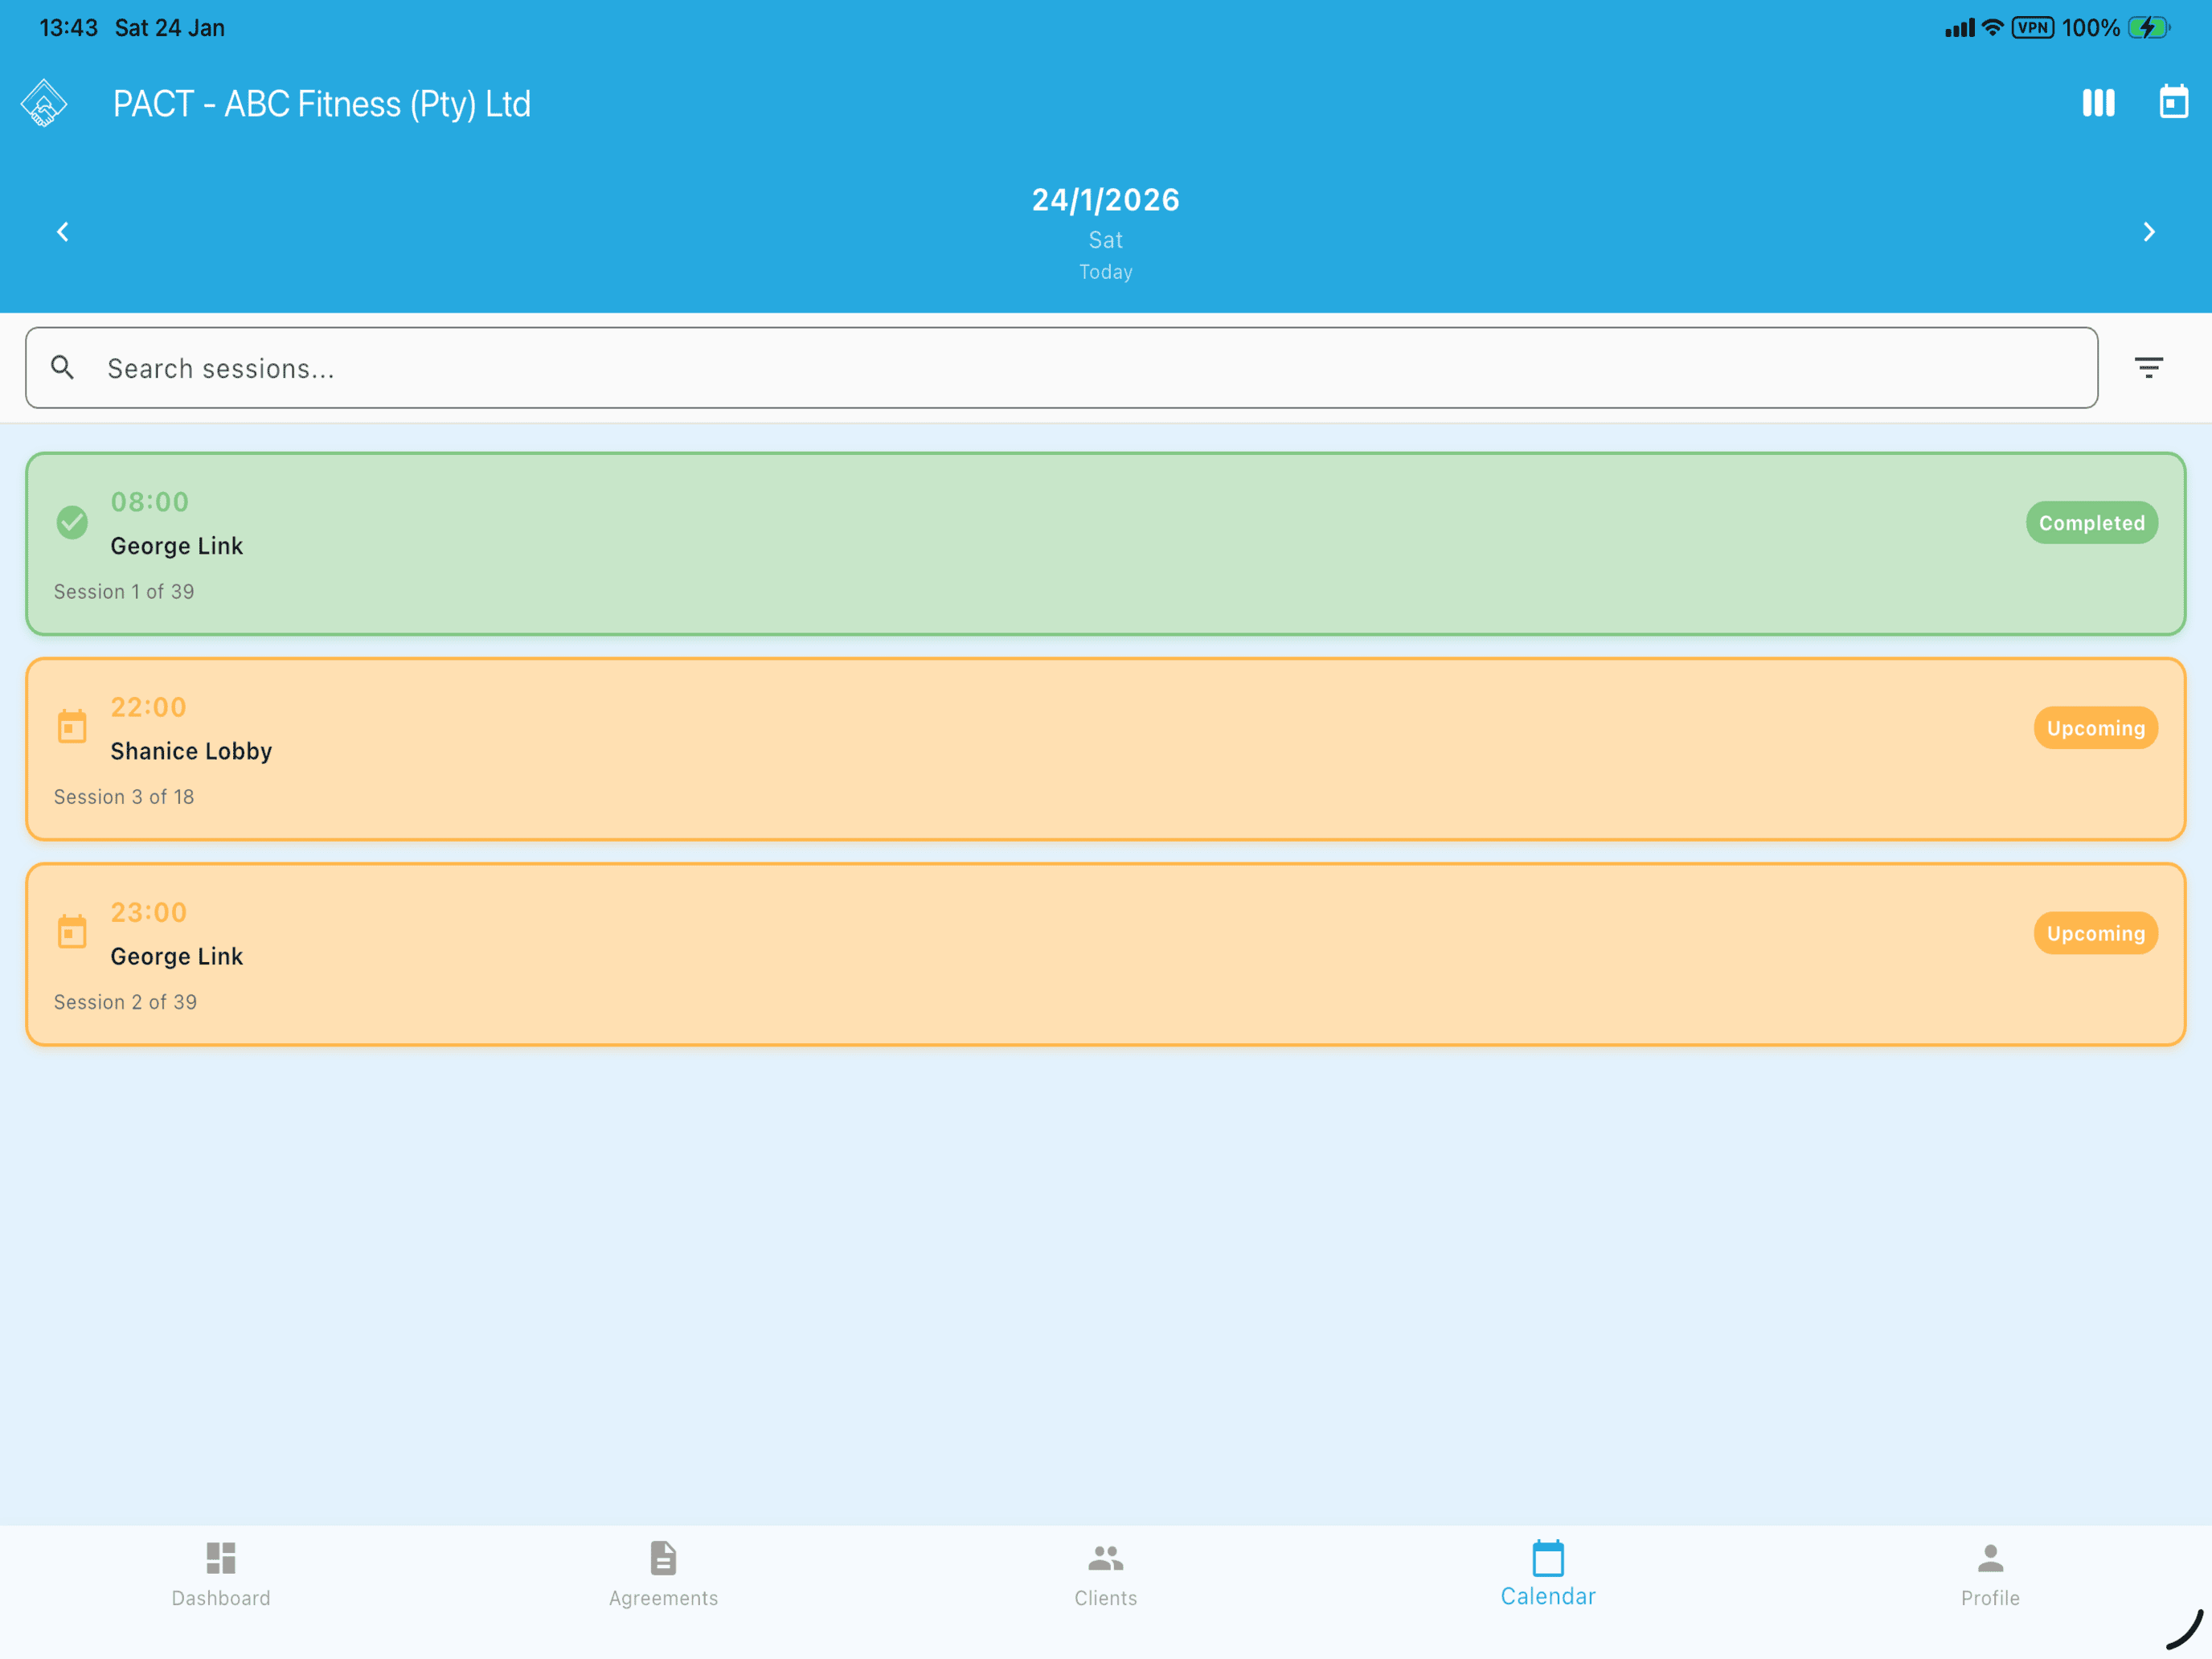Tap the VPN indicator in status bar
The image size is (2212, 1659).
tap(2032, 28)
